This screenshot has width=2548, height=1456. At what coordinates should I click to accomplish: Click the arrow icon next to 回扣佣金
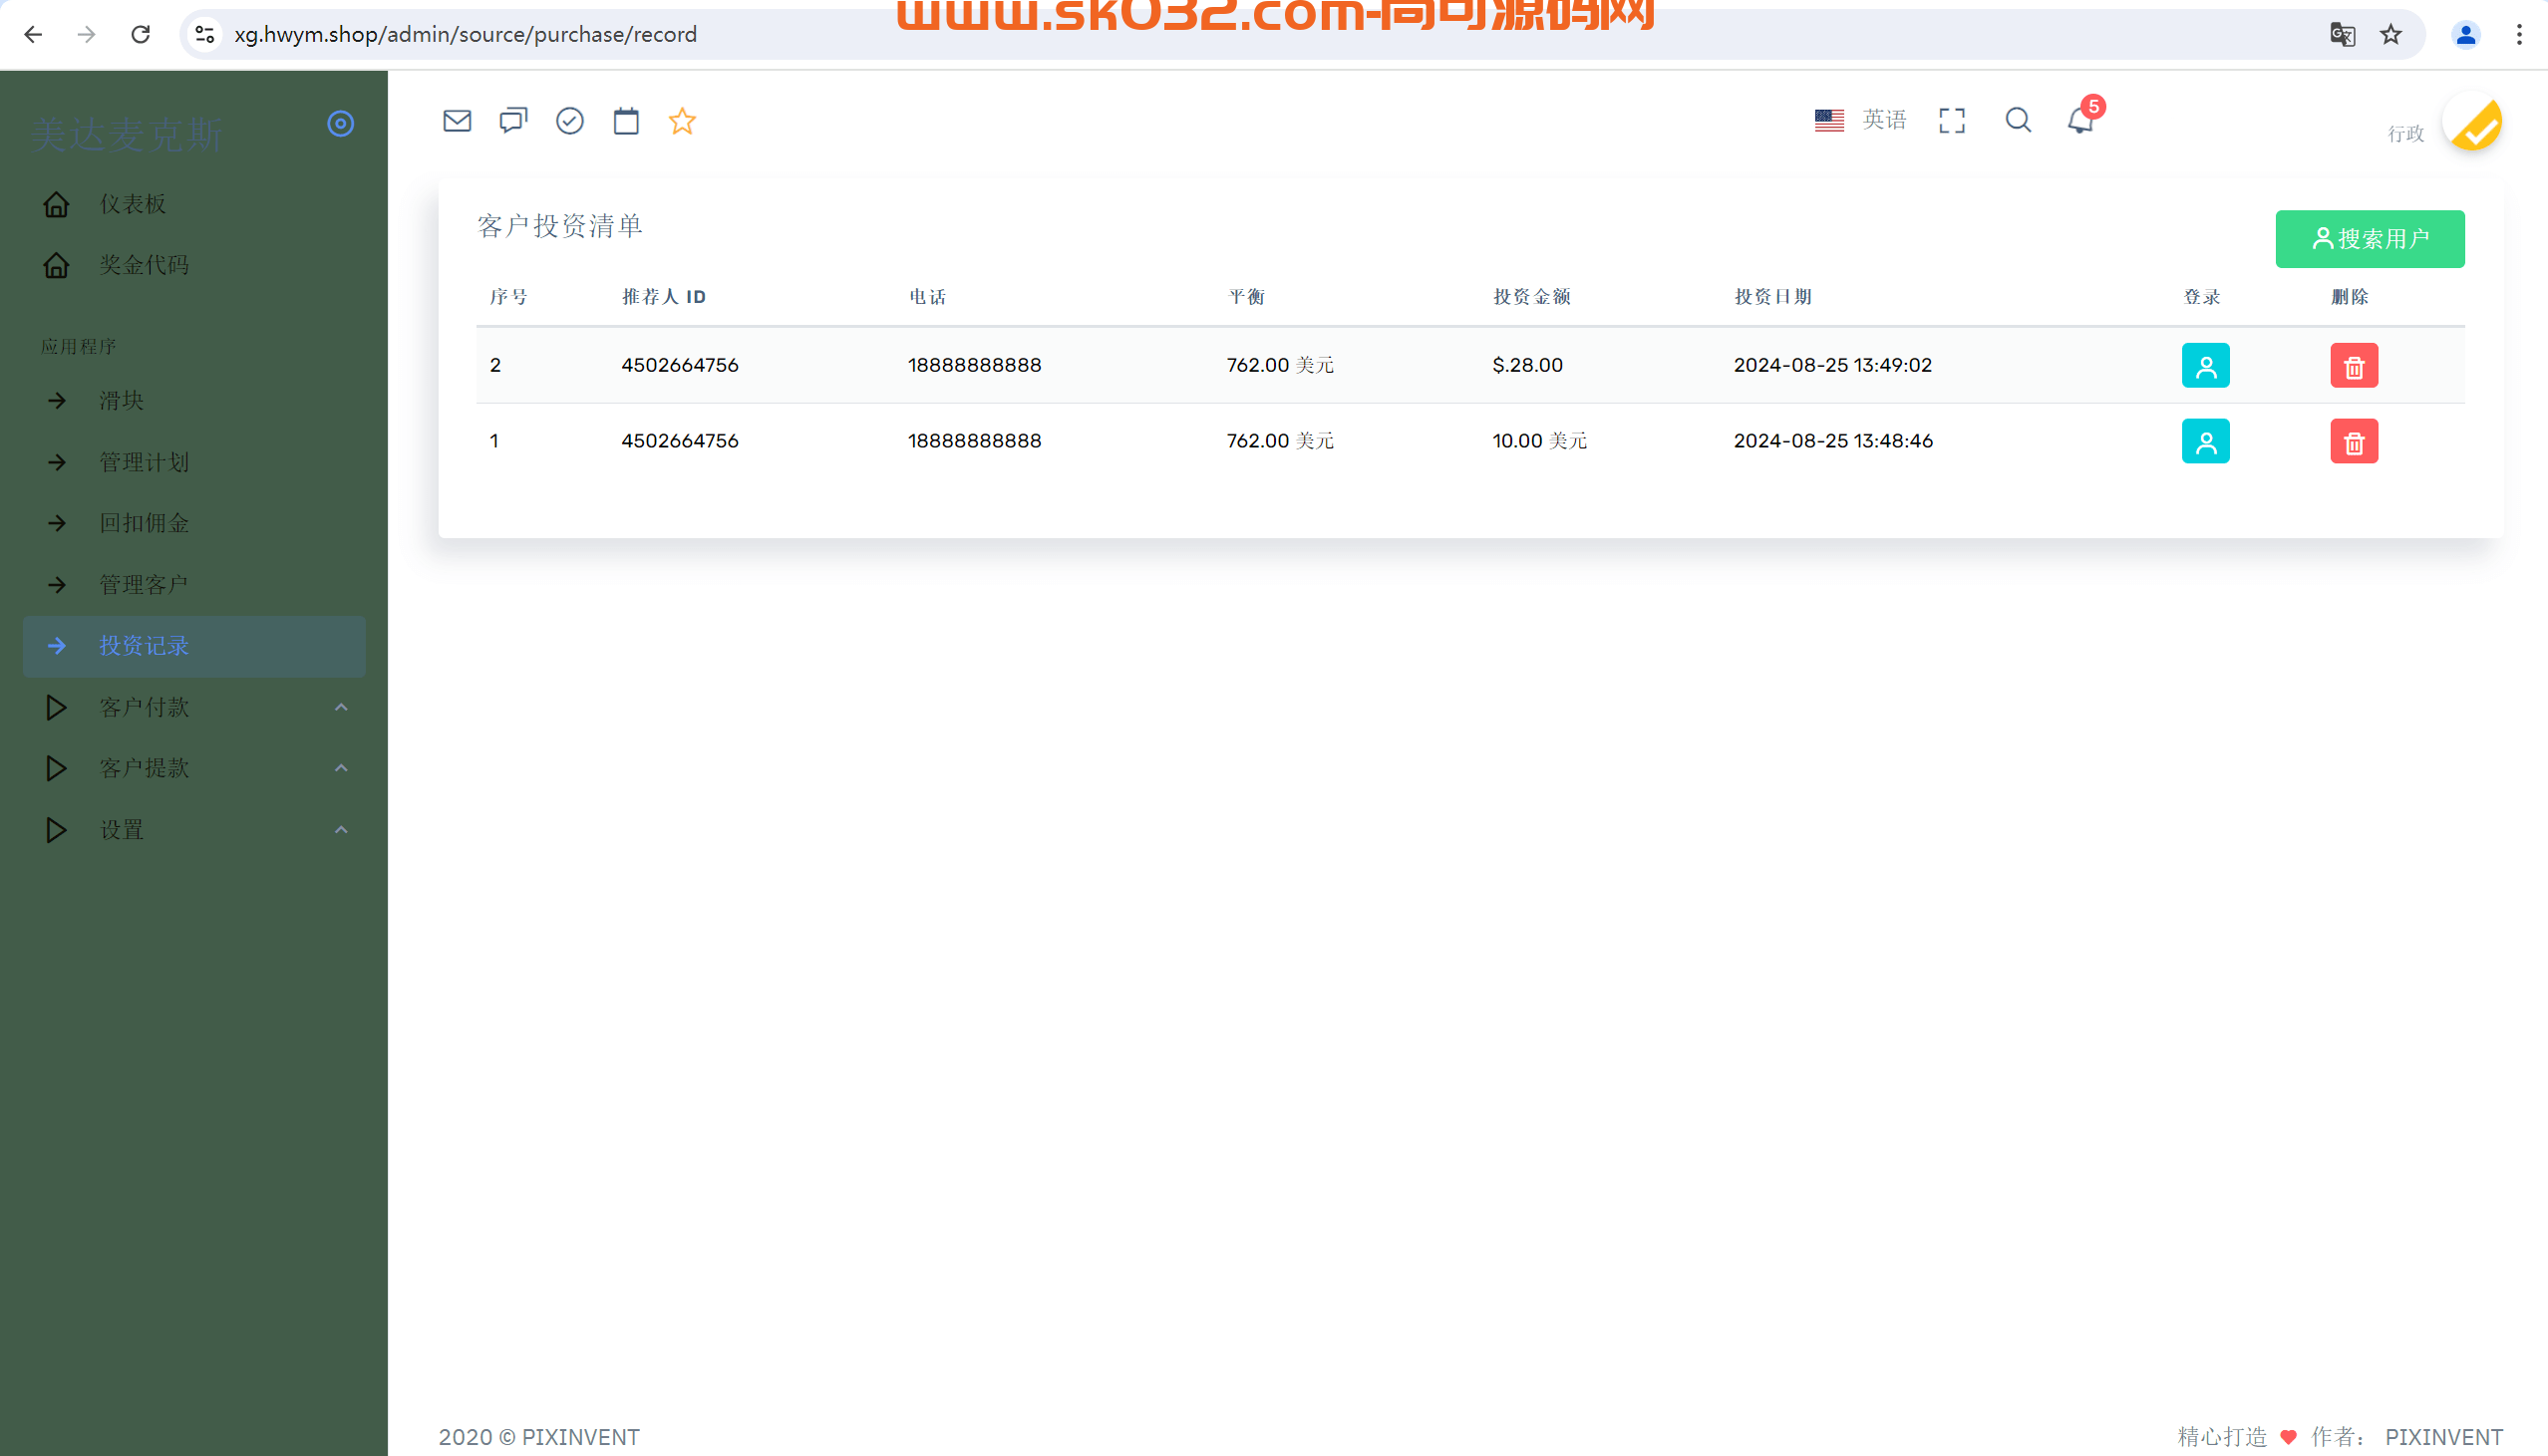tap(57, 523)
